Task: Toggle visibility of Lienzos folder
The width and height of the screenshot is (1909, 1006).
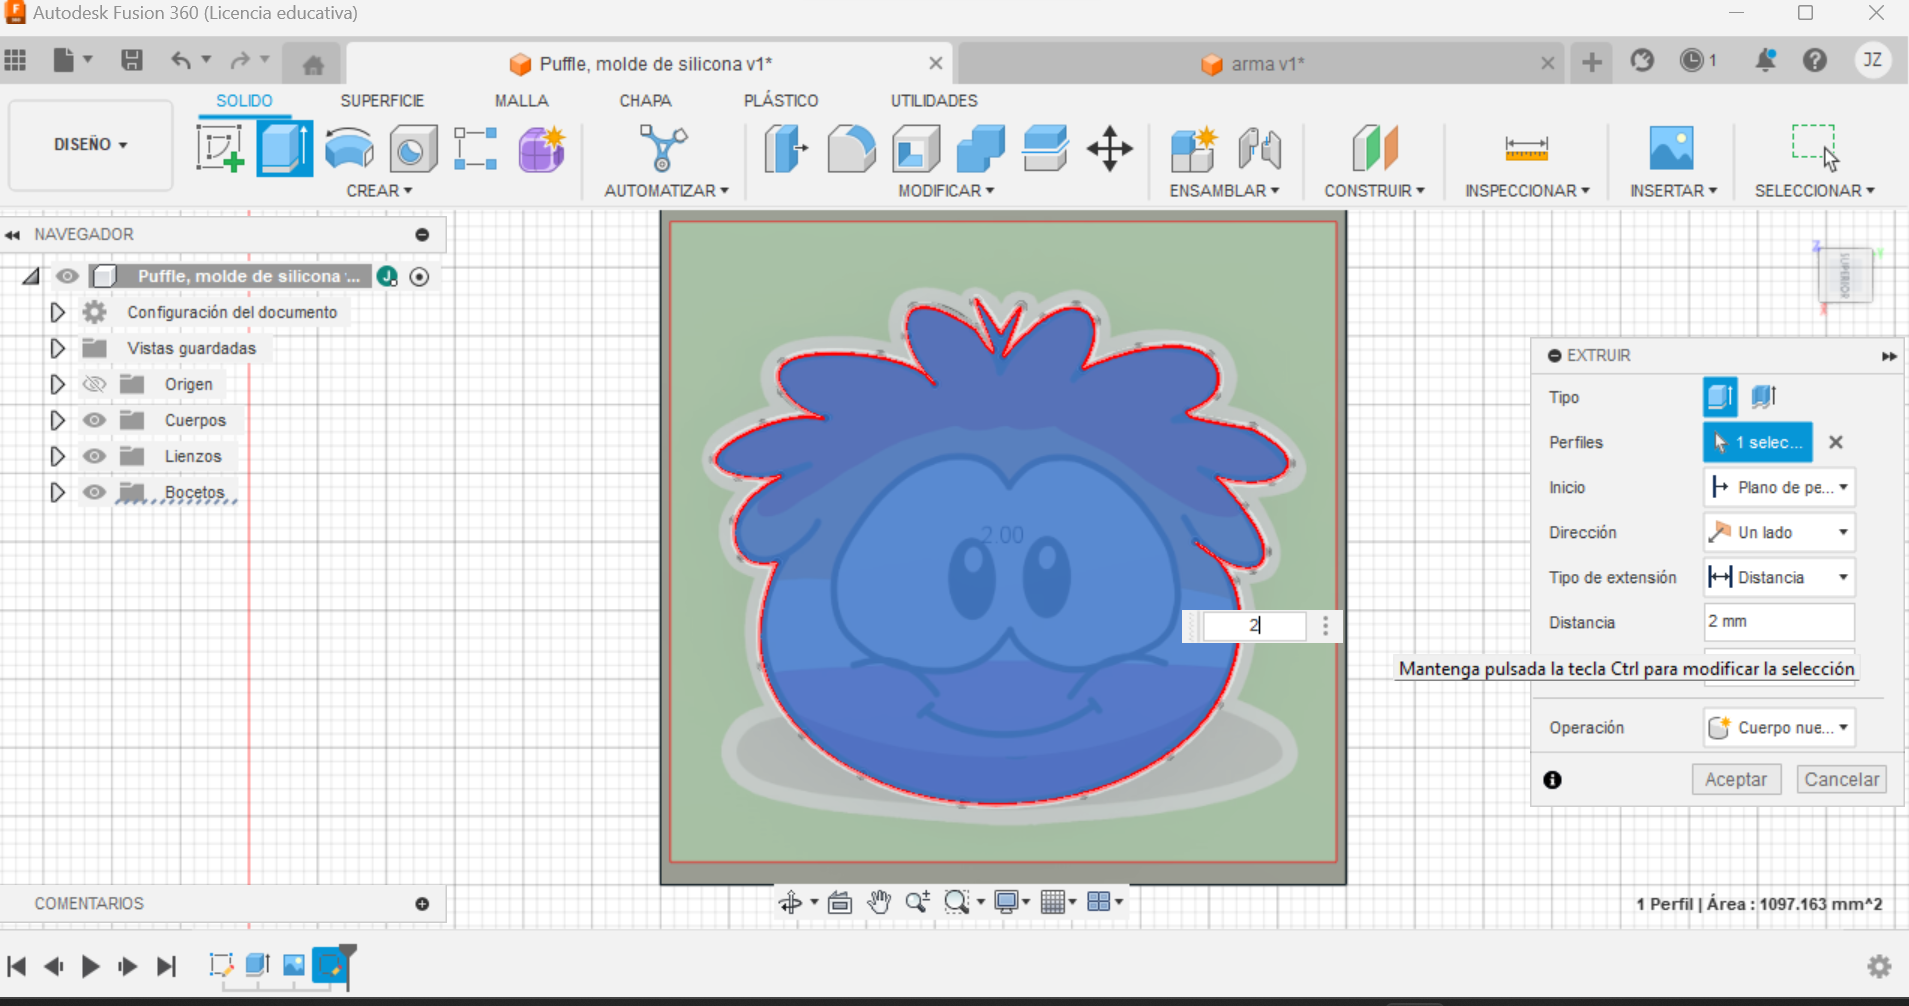Action: pyautogui.click(x=94, y=456)
